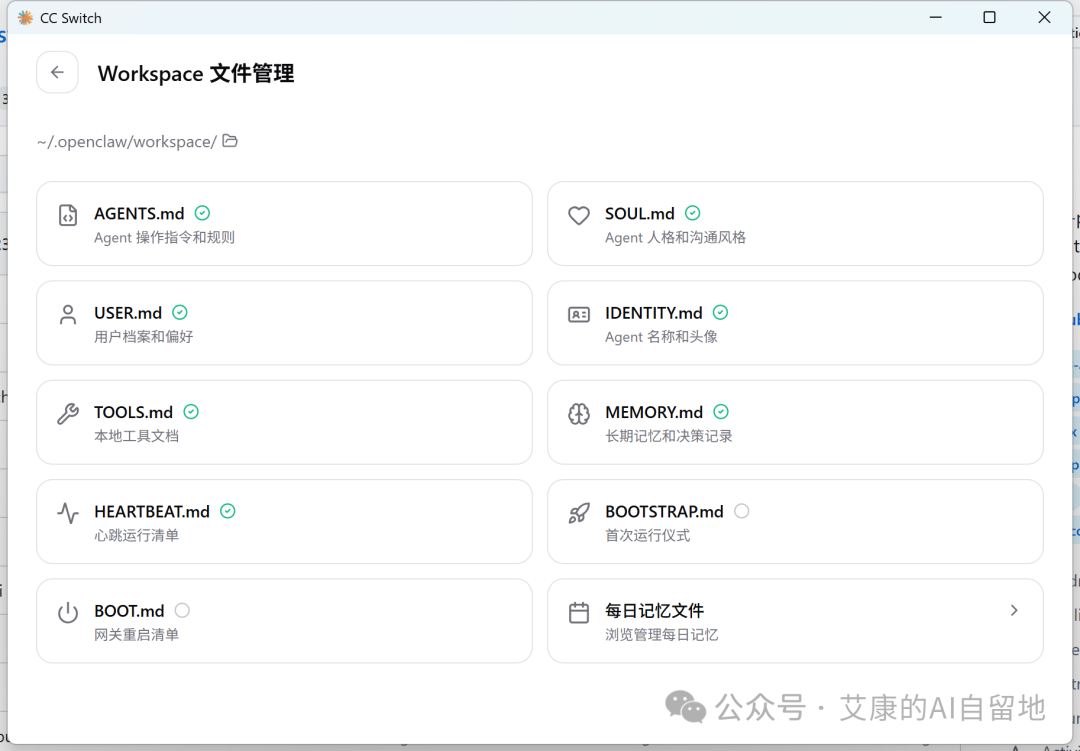Click the ~/.openclaw/workspace/ path text
Screen dimensions: 1080x751
pos(127,142)
